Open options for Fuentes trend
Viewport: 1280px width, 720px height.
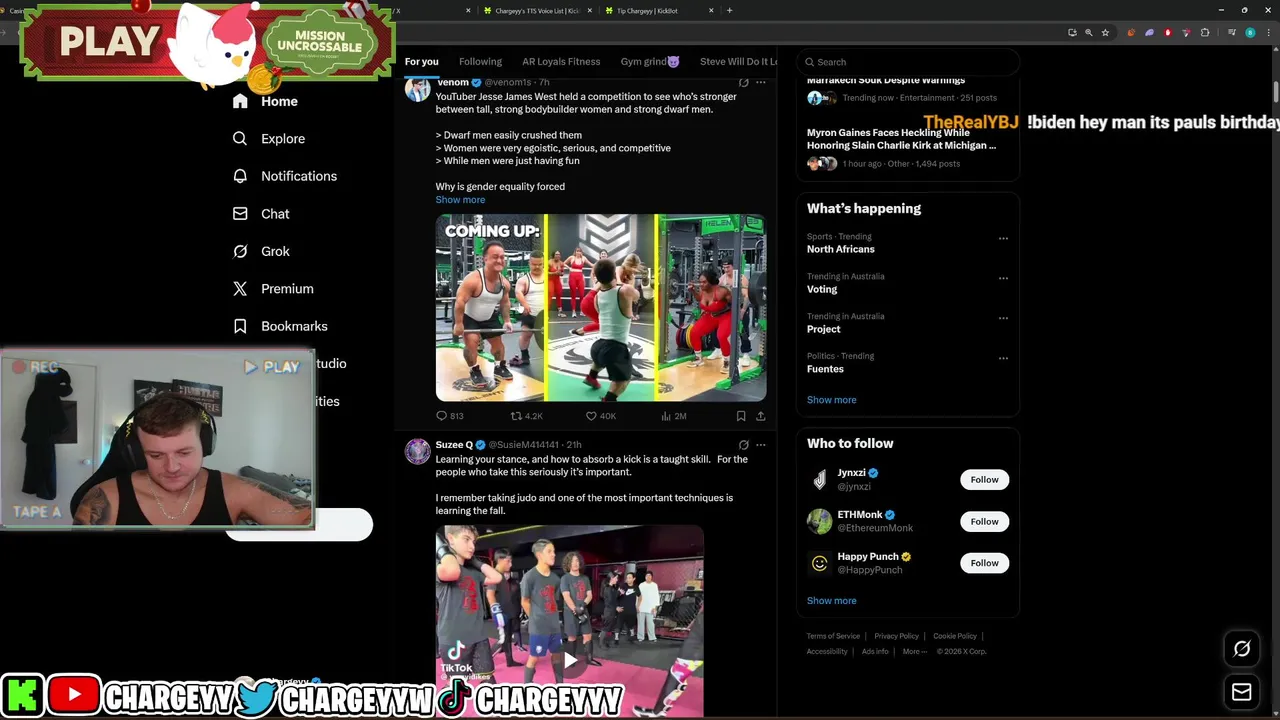1003,359
